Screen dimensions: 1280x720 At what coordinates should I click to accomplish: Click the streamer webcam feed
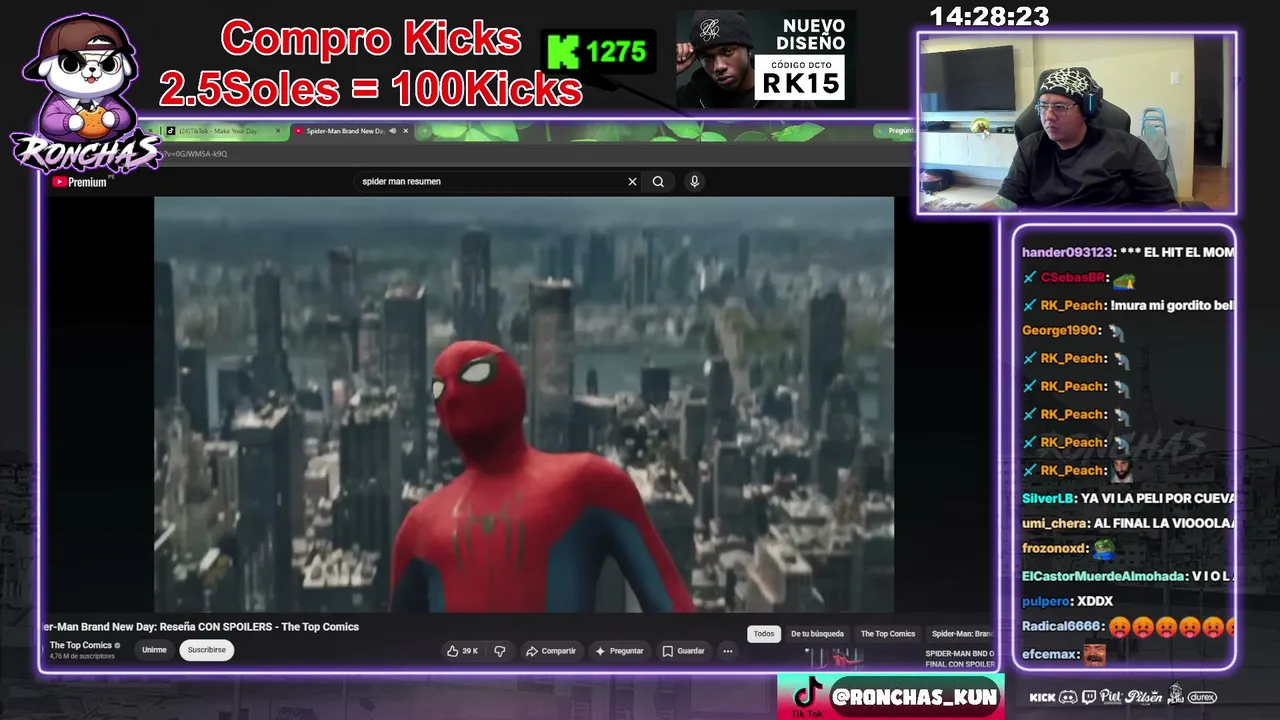pyautogui.click(x=1077, y=122)
